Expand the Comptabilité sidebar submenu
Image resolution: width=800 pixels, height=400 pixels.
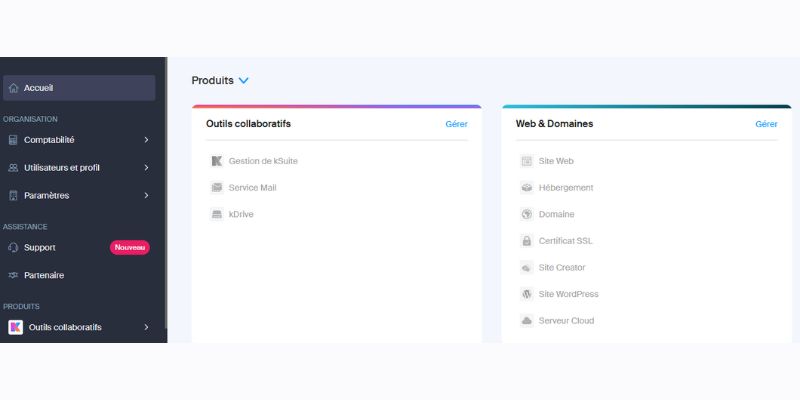(146, 140)
